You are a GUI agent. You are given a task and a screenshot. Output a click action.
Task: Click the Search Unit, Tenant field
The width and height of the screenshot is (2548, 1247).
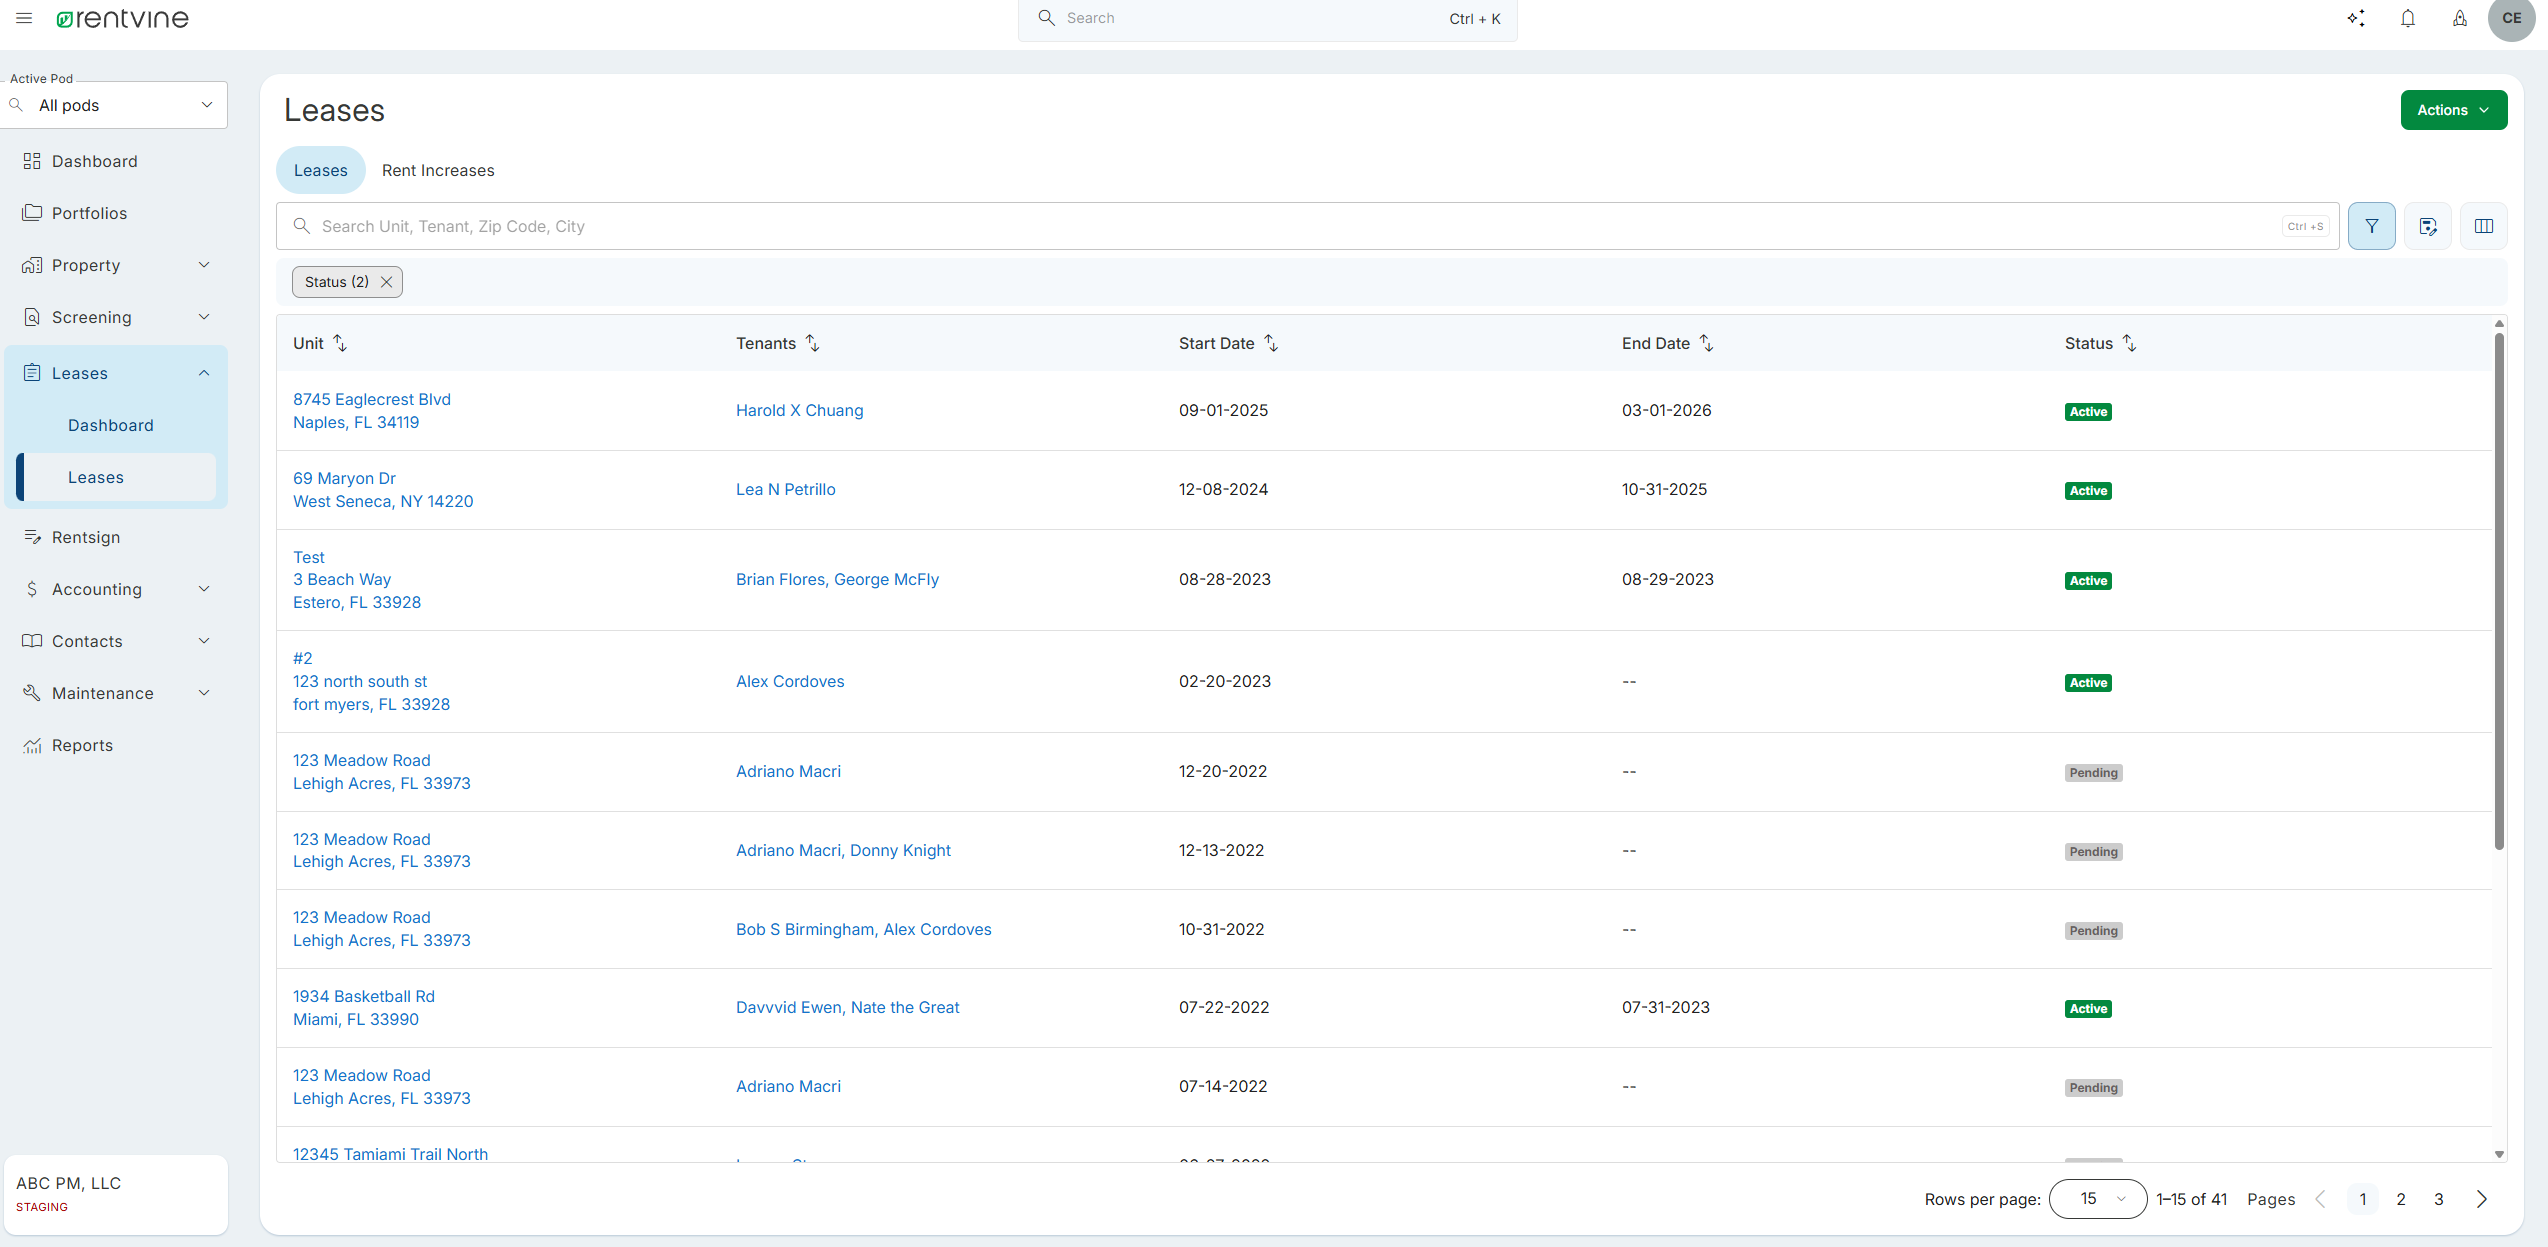1300,226
